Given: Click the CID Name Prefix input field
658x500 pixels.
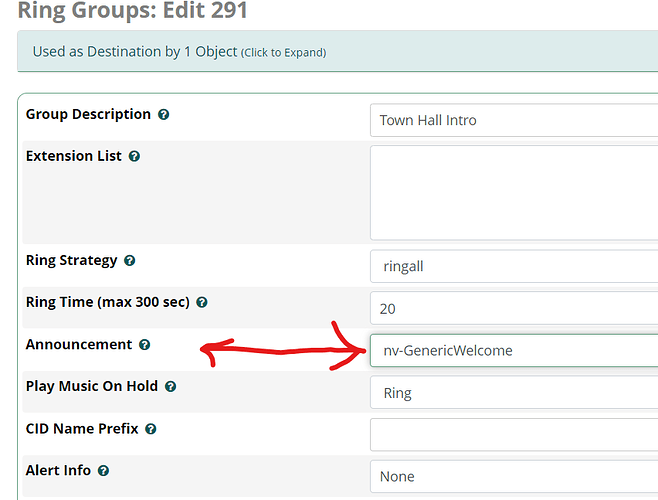Looking at the screenshot, I should point(514,435).
